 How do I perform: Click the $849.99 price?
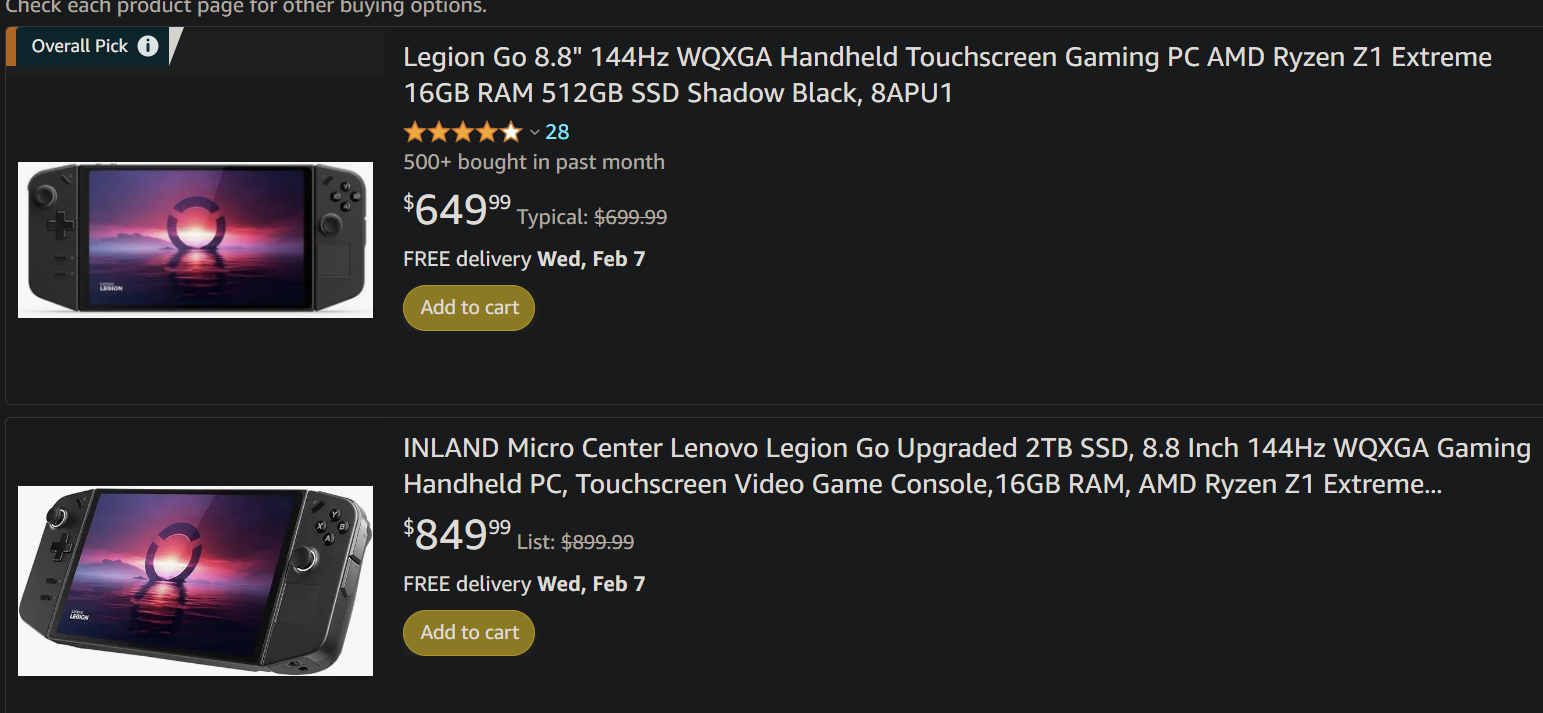457,535
